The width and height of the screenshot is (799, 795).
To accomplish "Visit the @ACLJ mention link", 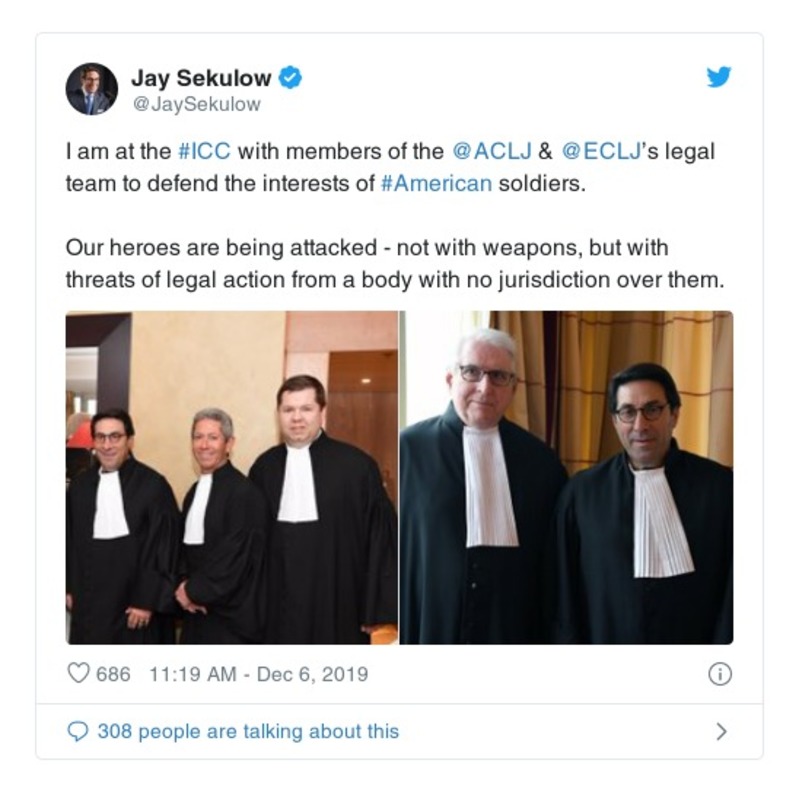I will [492, 151].
